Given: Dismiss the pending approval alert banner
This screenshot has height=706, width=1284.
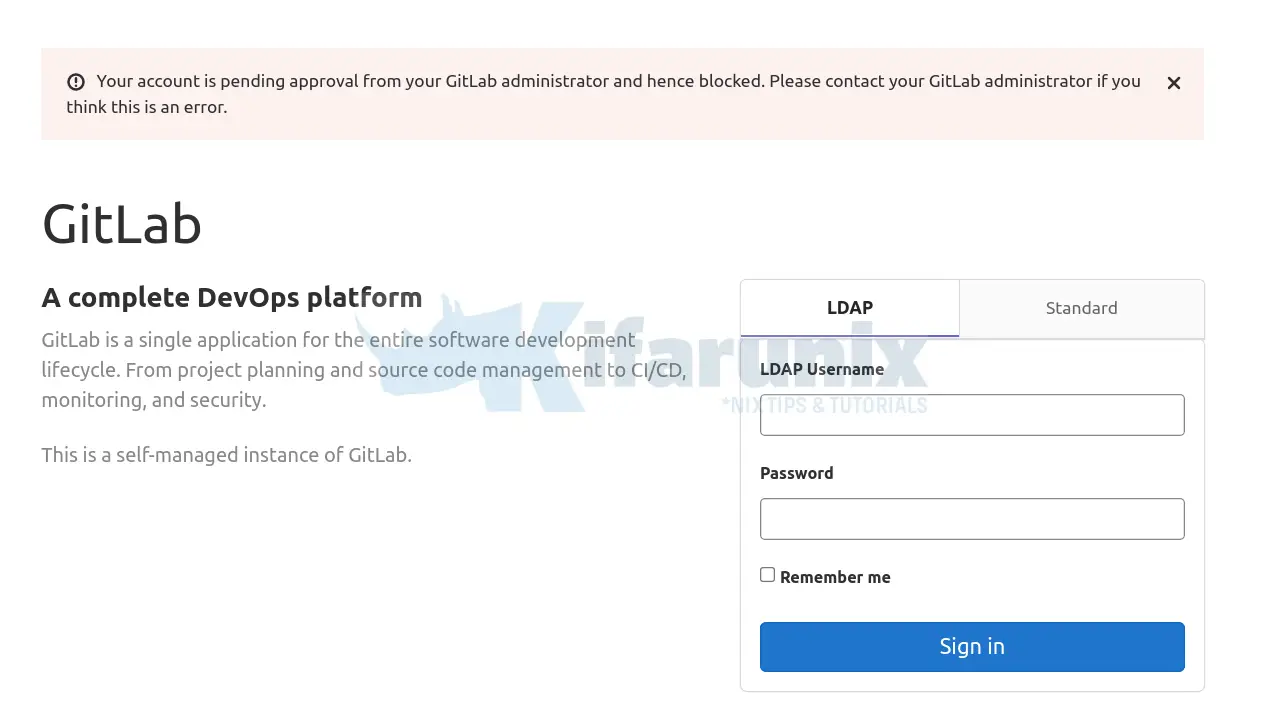Looking at the screenshot, I should pyautogui.click(x=1174, y=83).
